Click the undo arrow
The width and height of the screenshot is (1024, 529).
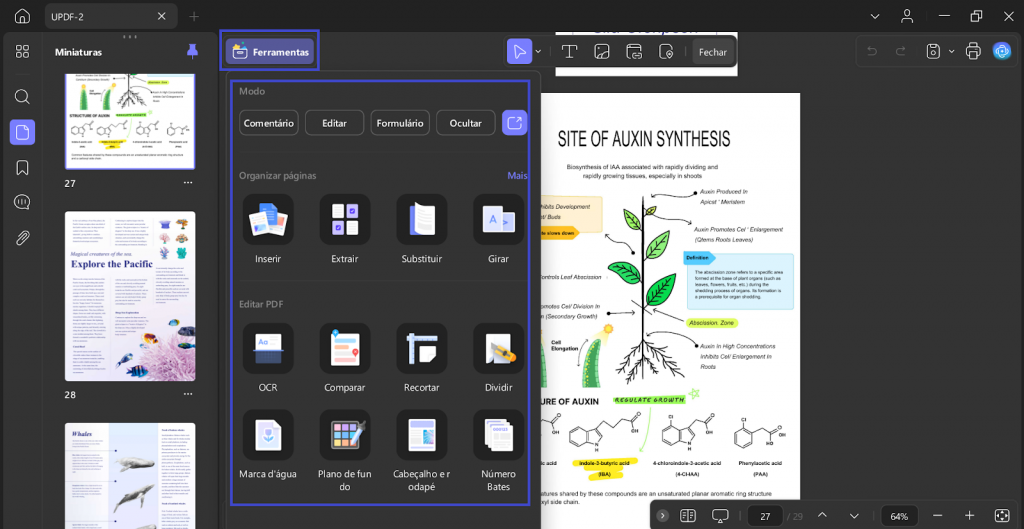click(872, 52)
